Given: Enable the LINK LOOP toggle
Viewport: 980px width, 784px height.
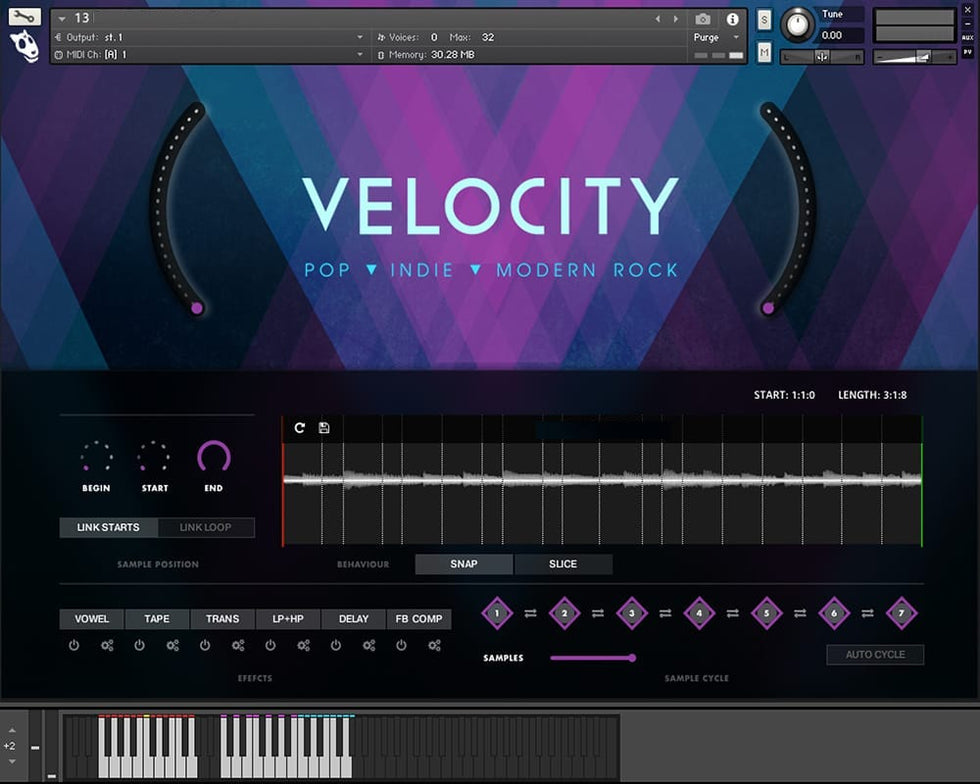Looking at the screenshot, I should pyautogui.click(x=205, y=527).
